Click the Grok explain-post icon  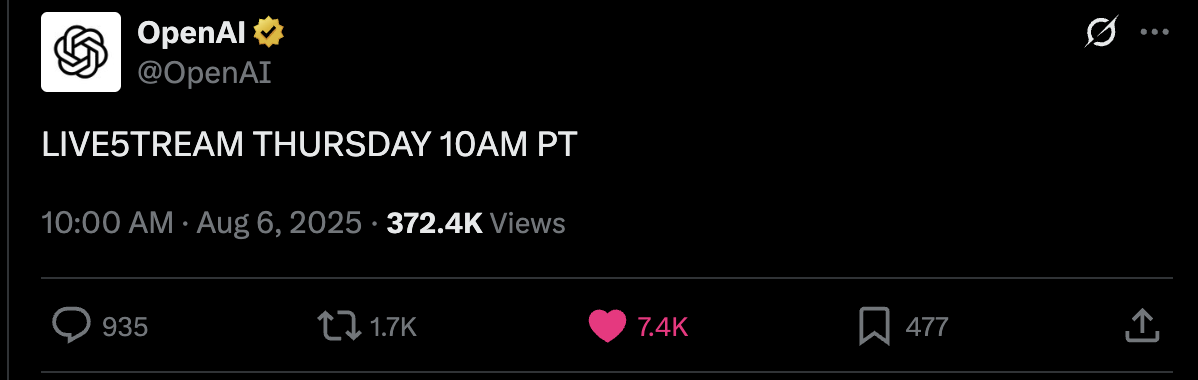(1102, 32)
